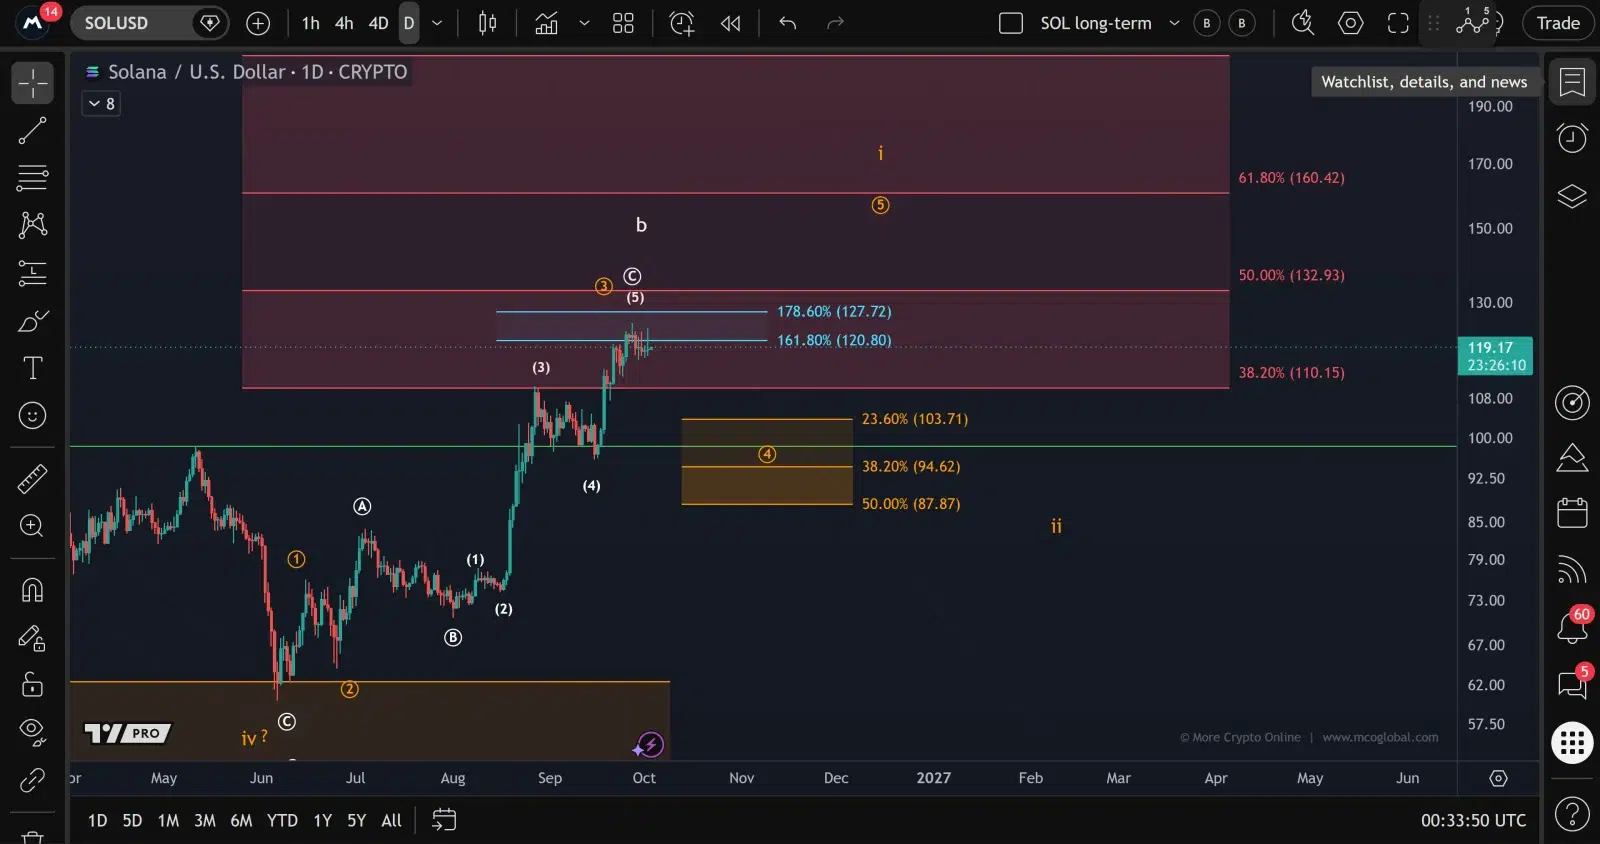The image size is (1600, 844).
Task: Click the Trade button
Action: click(x=1558, y=23)
